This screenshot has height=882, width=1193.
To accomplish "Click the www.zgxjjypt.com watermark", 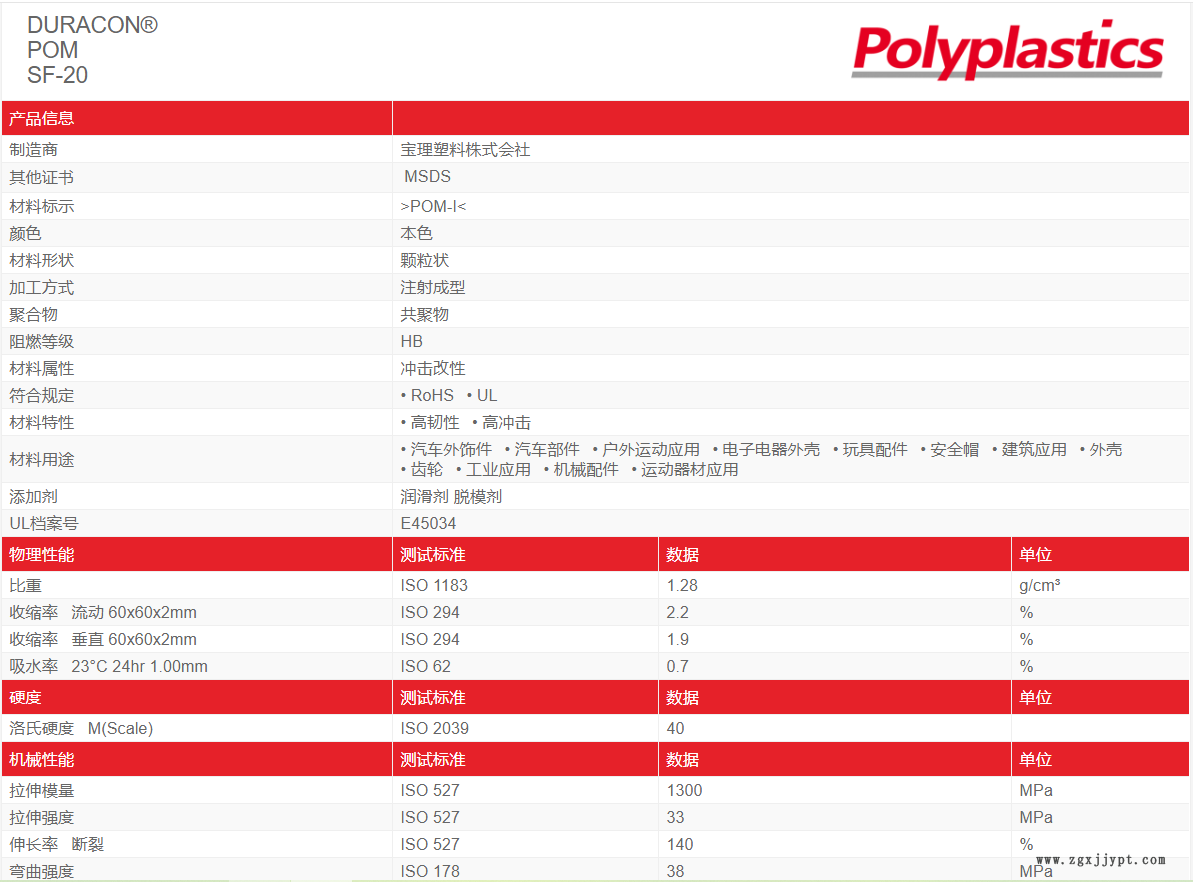I will click(1101, 860).
